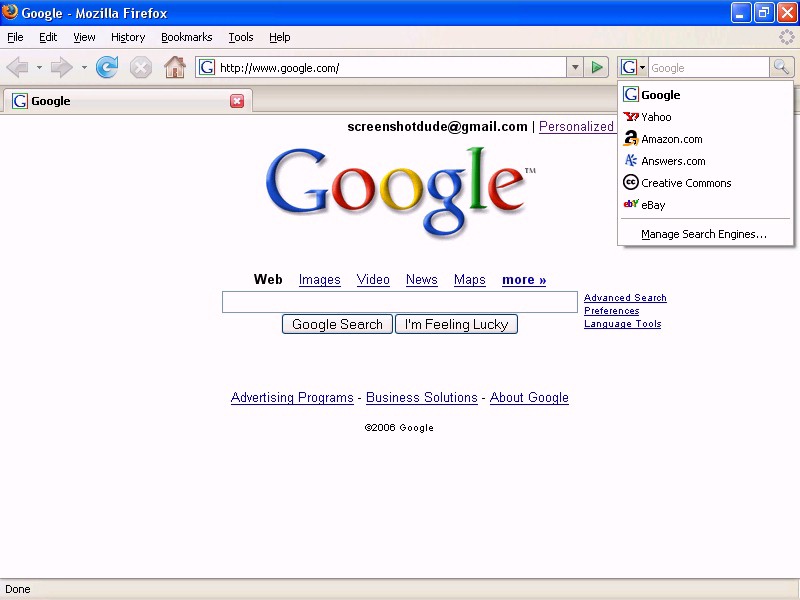Click the screenshotdude@gmail.com account text
Image resolution: width=800 pixels, height=600 pixels.
point(437,127)
